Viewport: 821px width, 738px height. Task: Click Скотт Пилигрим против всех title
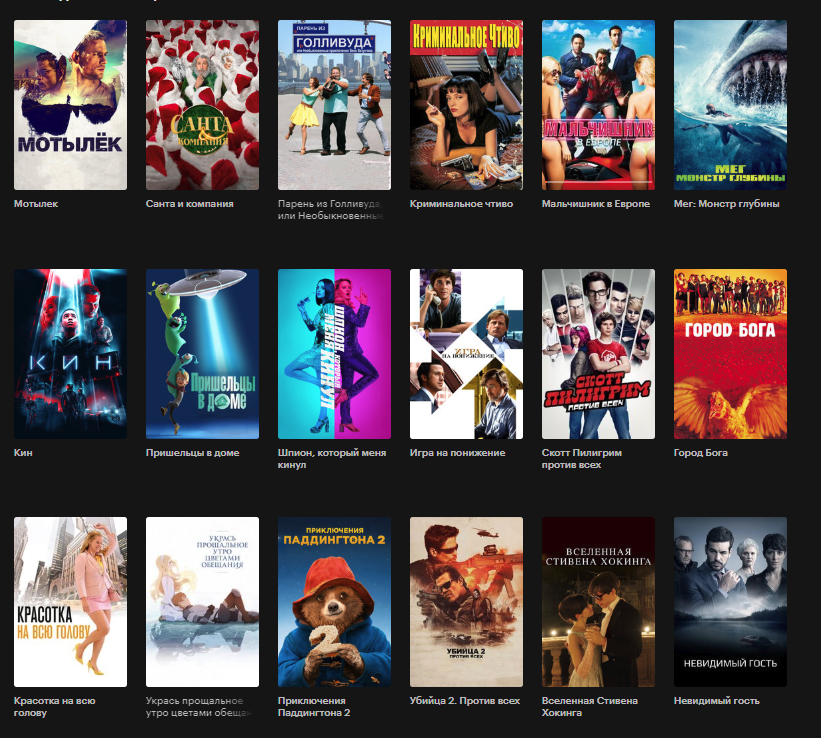582,458
